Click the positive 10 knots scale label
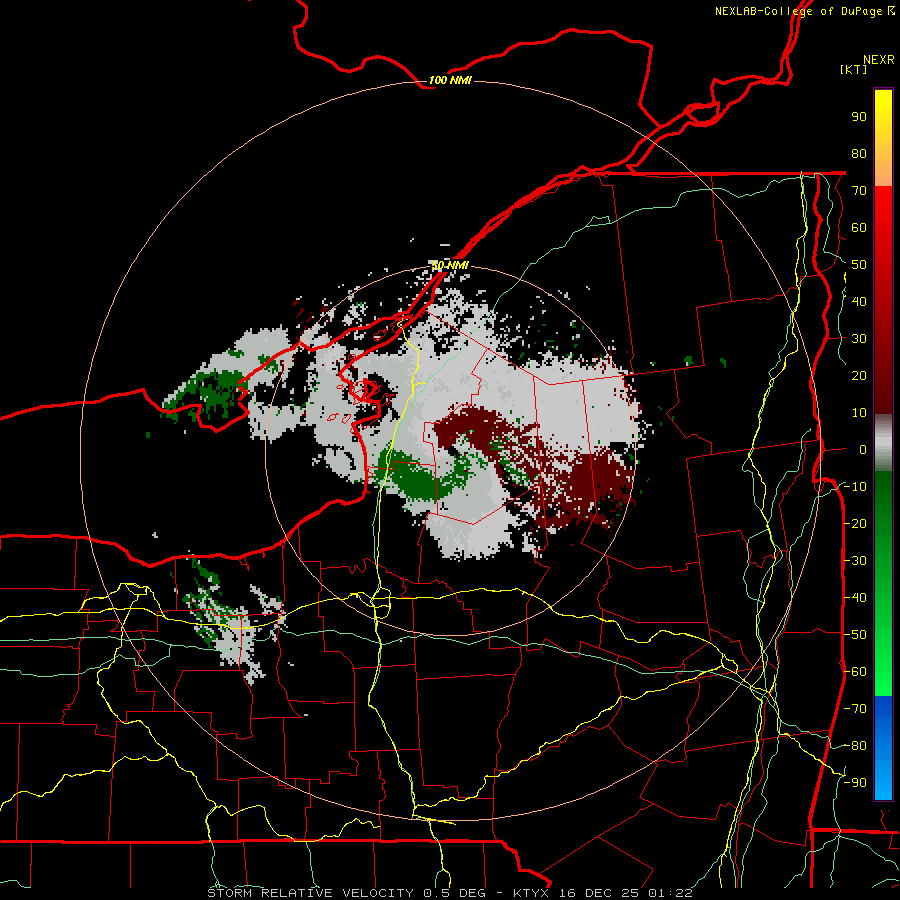The height and width of the screenshot is (900, 900). pyautogui.click(x=859, y=413)
